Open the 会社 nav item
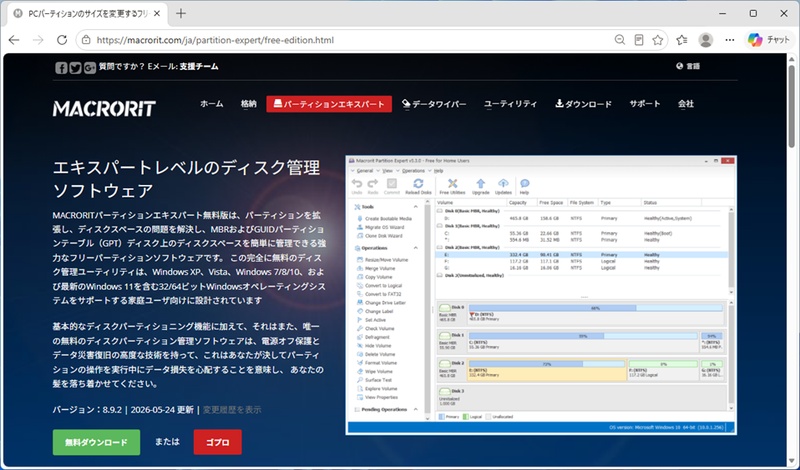Image resolution: width=800 pixels, height=470 pixels. point(686,104)
